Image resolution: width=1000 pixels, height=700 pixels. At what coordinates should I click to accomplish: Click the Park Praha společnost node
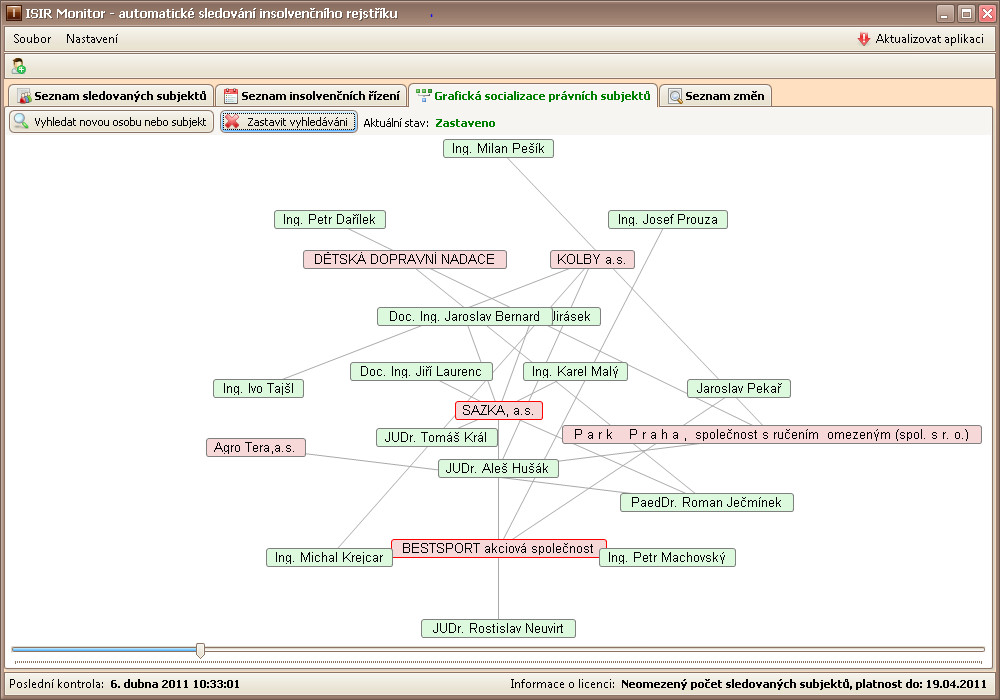click(772, 435)
